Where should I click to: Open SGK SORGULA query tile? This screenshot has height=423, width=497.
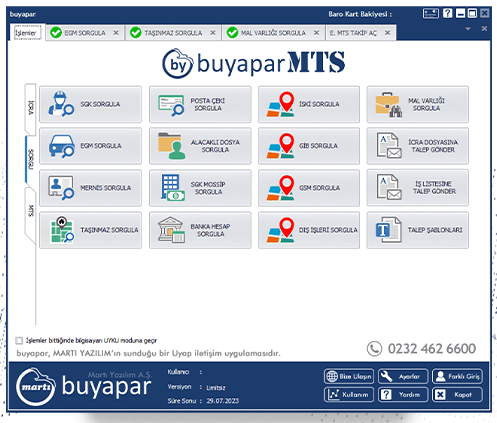pyautogui.click(x=90, y=104)
